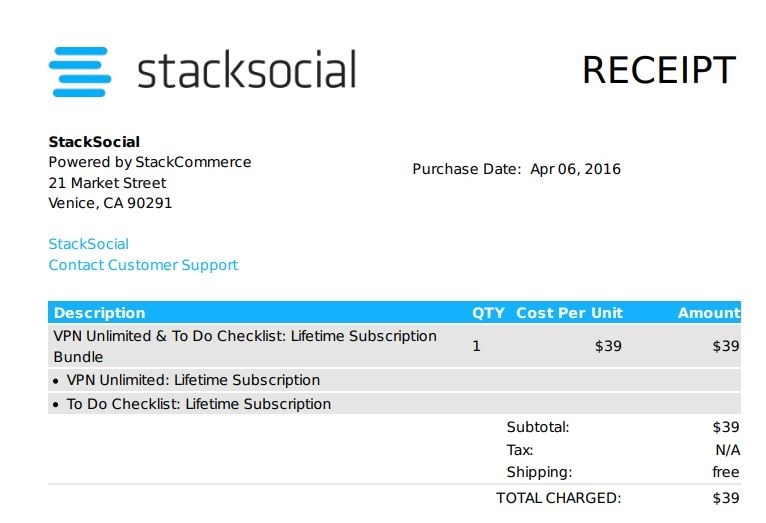Click the Venice, CA 90291 address line

(110, 203)
